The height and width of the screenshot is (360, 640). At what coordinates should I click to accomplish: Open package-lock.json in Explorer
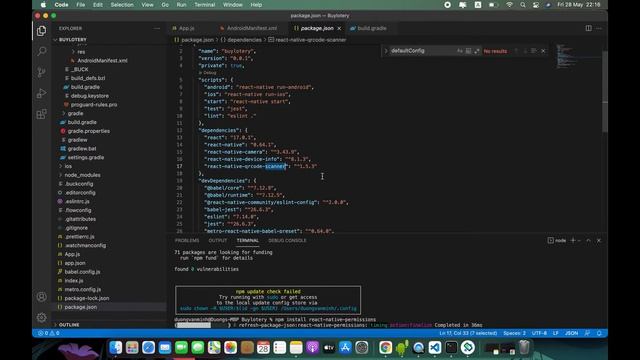(x=87, y=298)
